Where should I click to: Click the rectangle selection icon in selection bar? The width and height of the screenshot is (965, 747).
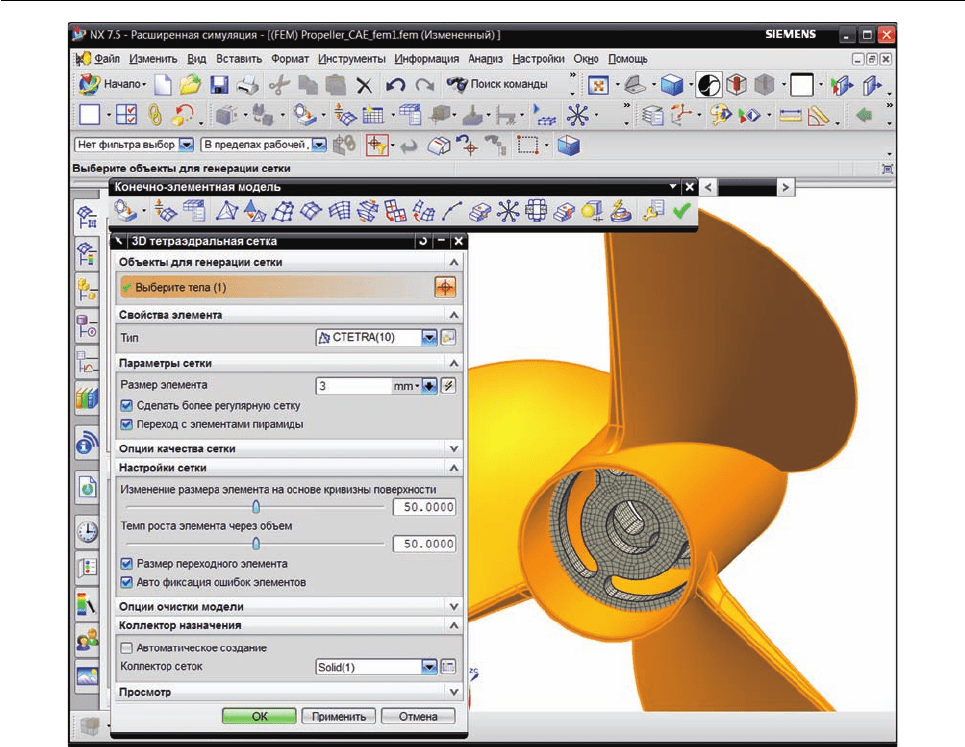[527, 145]
